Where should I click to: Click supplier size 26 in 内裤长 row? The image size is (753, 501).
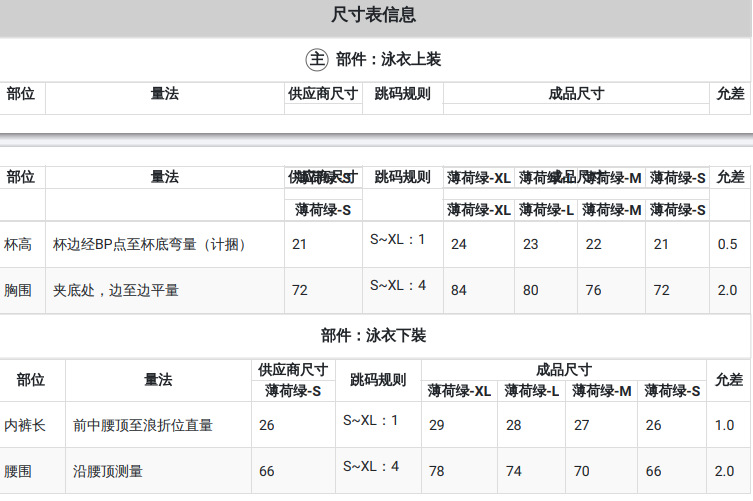point(267,426)
